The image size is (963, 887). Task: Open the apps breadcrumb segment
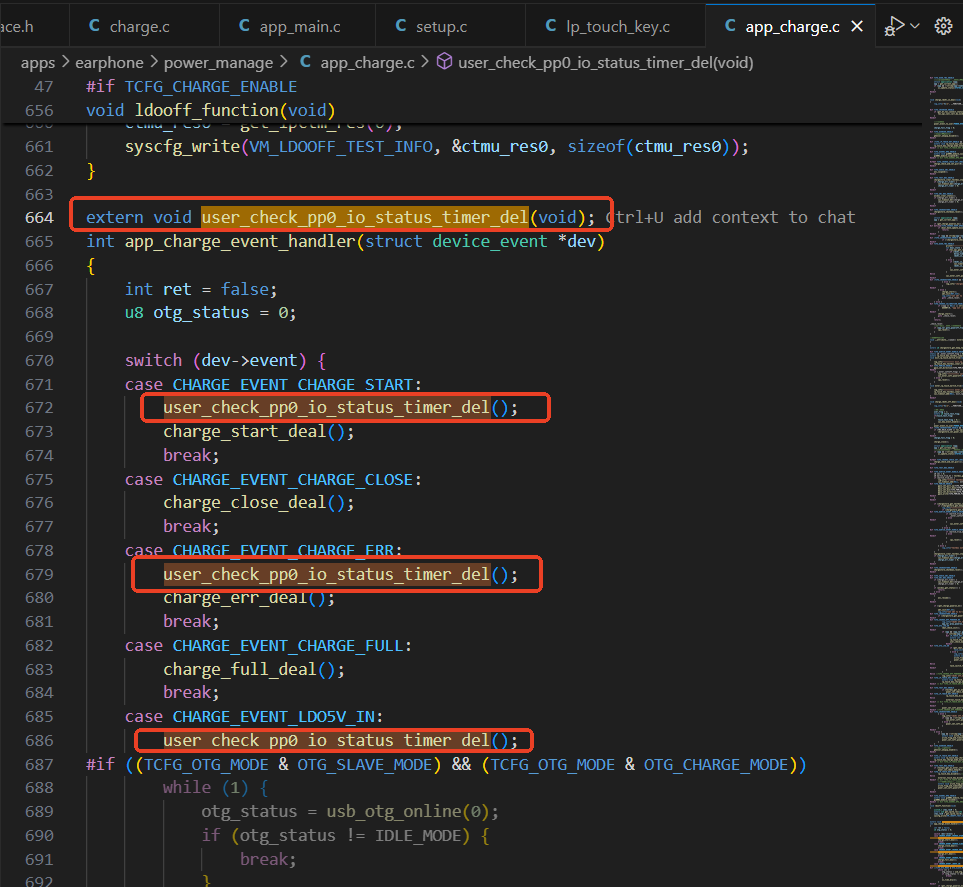click(38, 63)
